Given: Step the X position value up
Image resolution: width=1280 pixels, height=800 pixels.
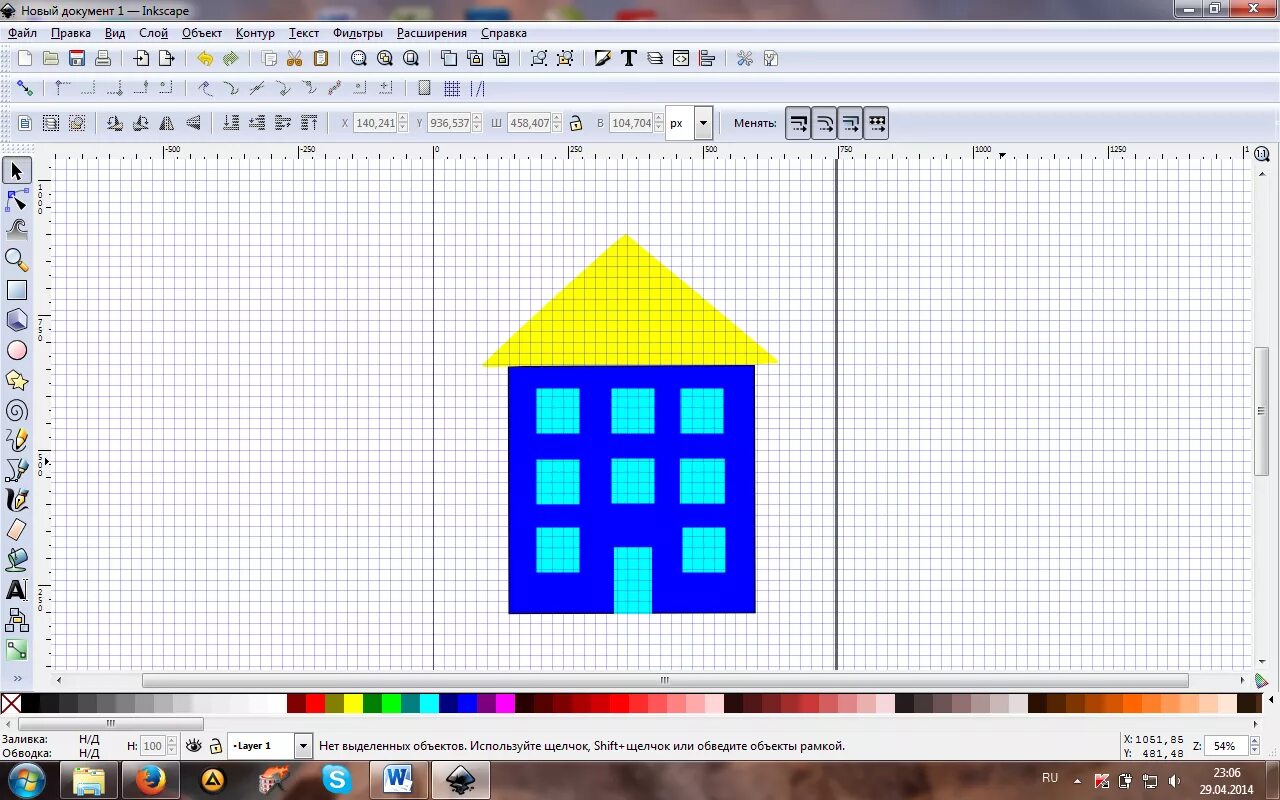Looking at the screenshot, I should (x=403, y=118).
